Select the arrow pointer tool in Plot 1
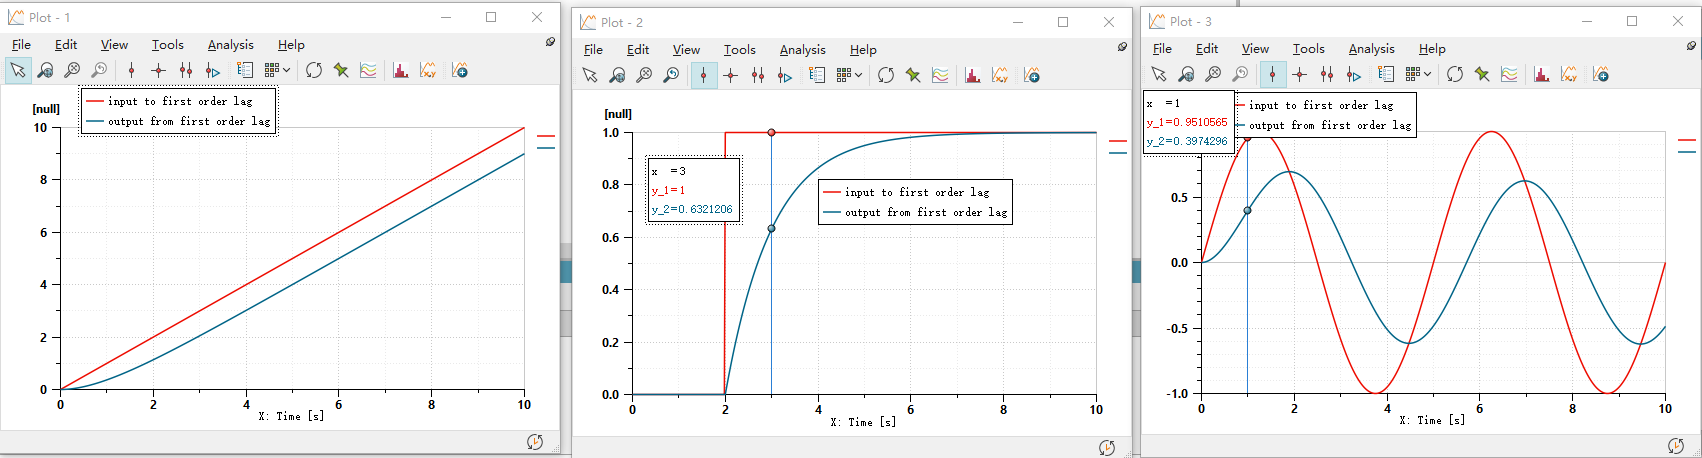The width and height of the screenshot is (1702, 458). click(x=18, y=70)
